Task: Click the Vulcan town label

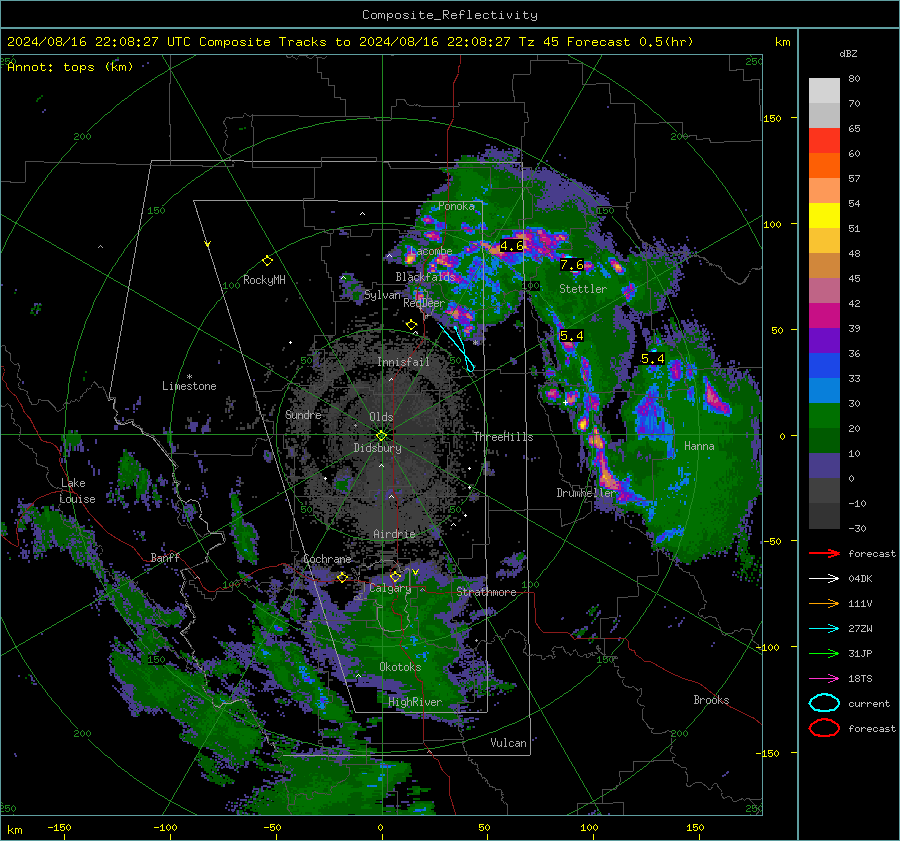Action: click(509, 743)
